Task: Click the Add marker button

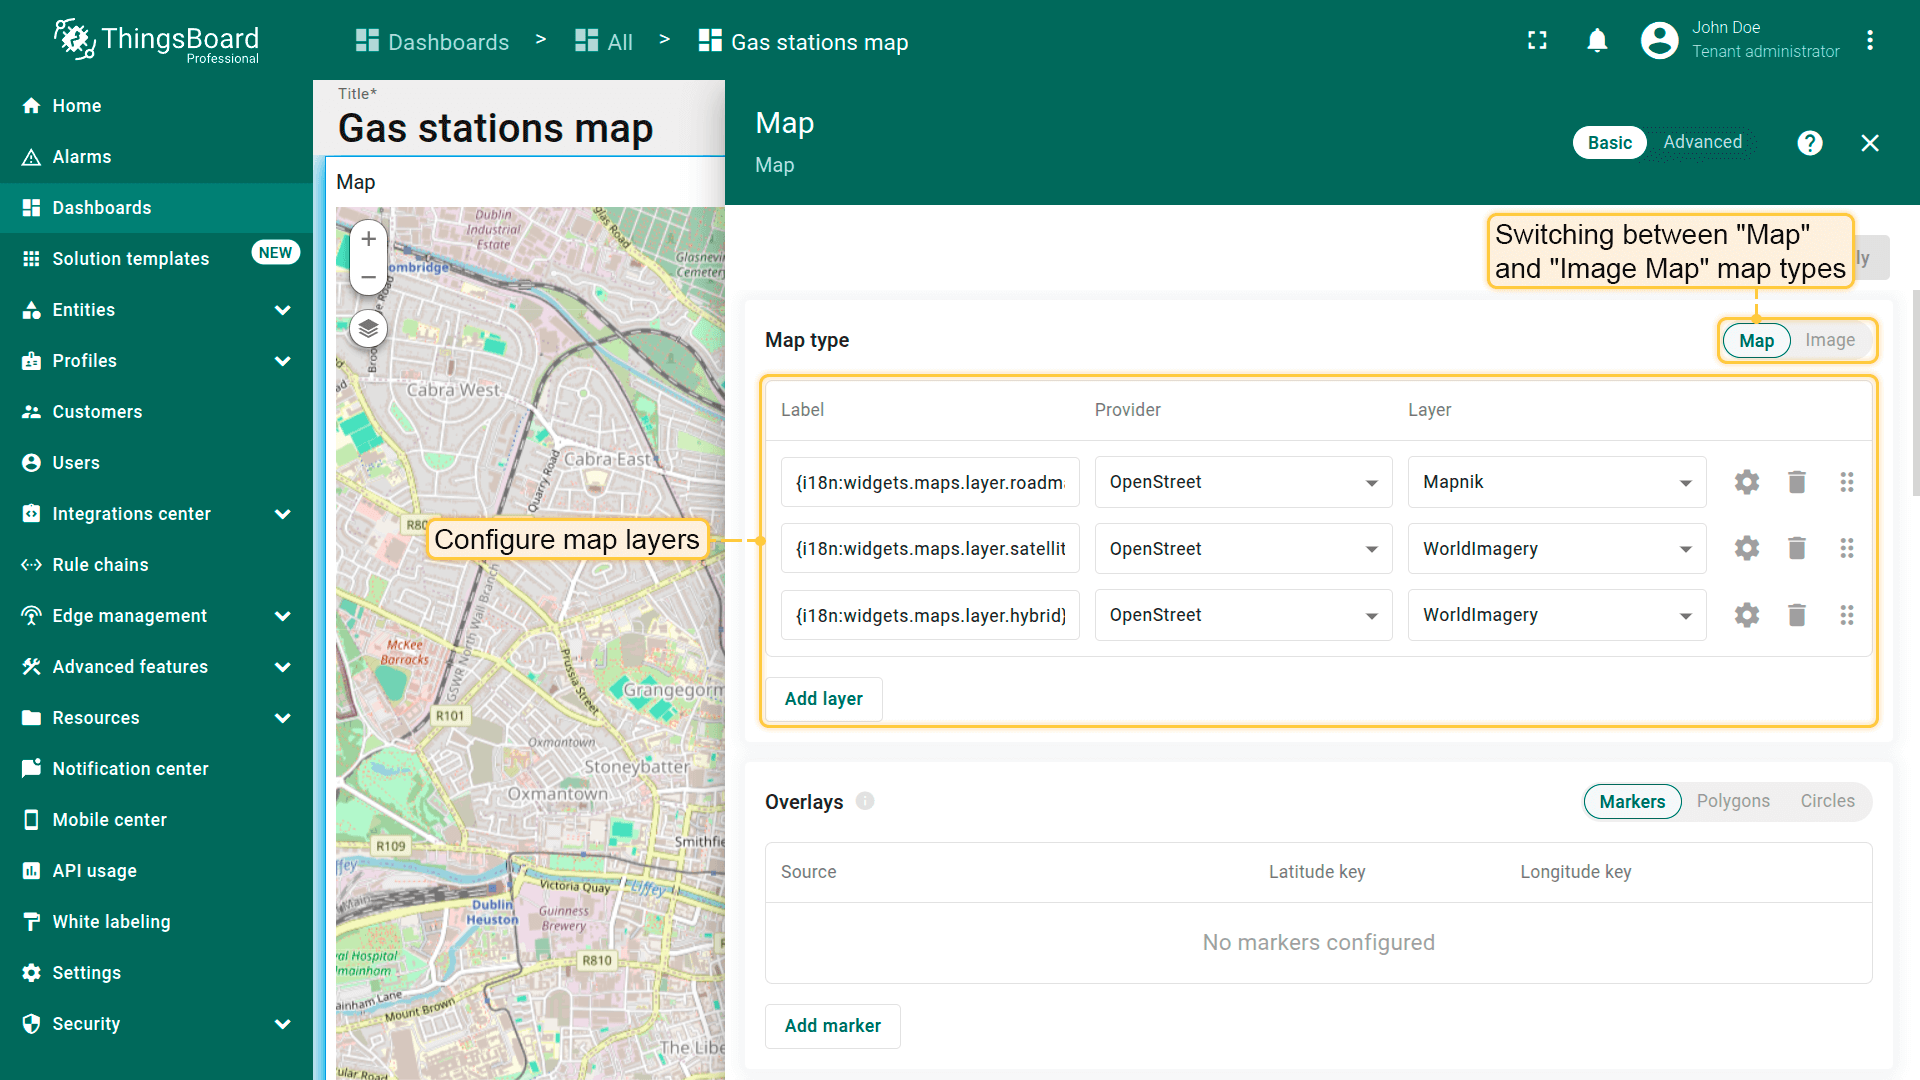Action: coord(832,1026)
